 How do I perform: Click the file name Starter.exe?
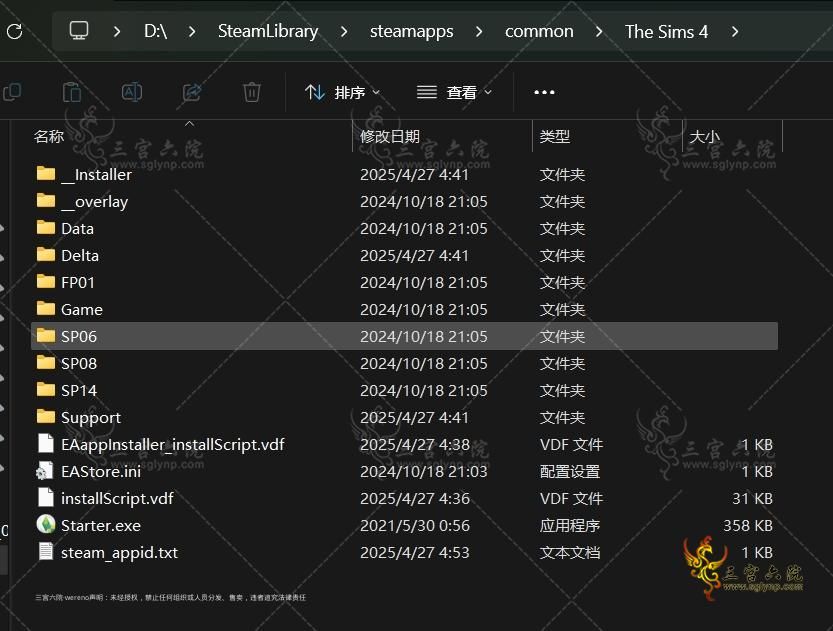101,525
